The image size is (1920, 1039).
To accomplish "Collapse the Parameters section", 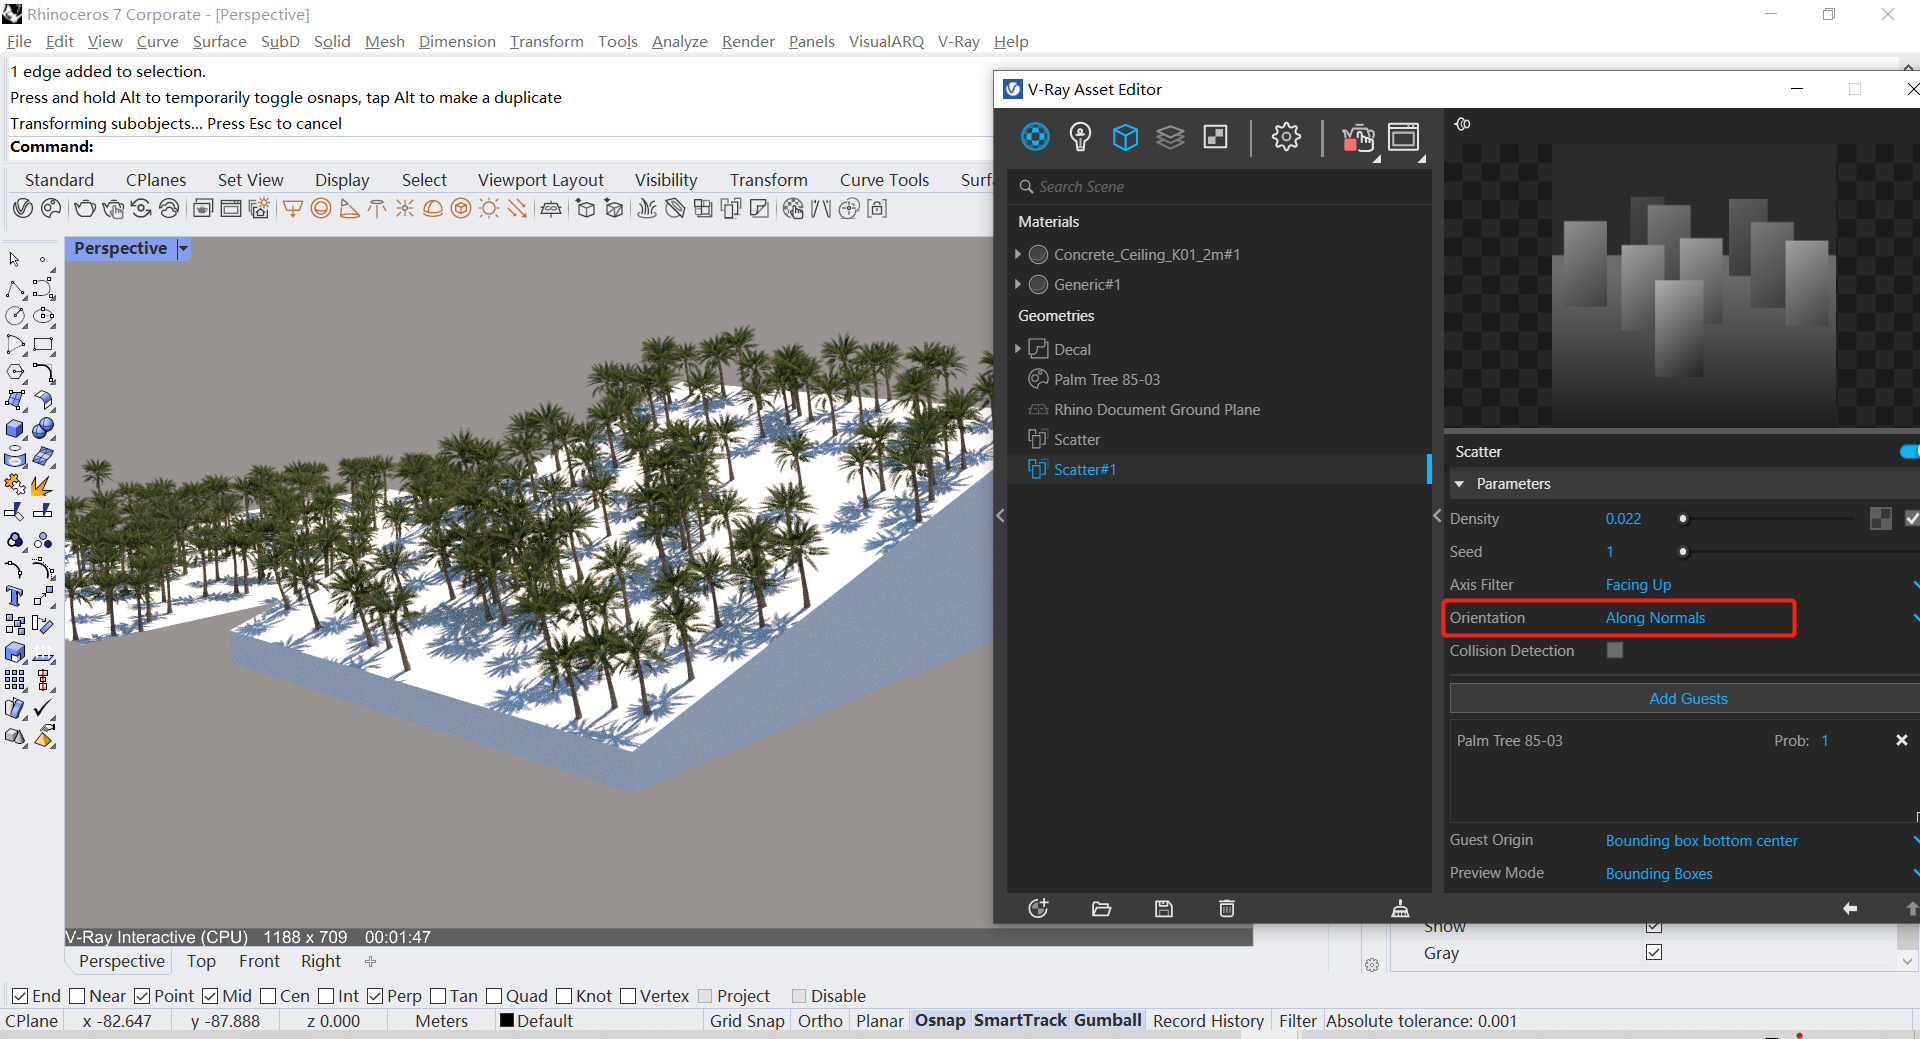I will (x=1460, y=484).
